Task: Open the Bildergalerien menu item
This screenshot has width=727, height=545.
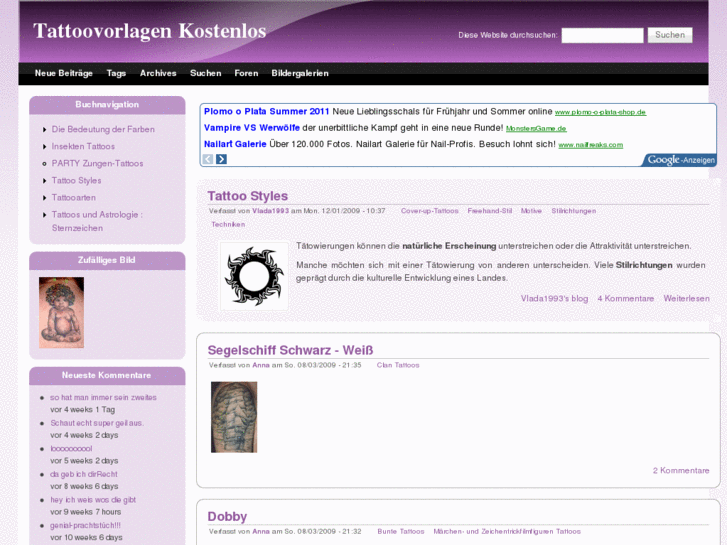Action: [300, 73]
